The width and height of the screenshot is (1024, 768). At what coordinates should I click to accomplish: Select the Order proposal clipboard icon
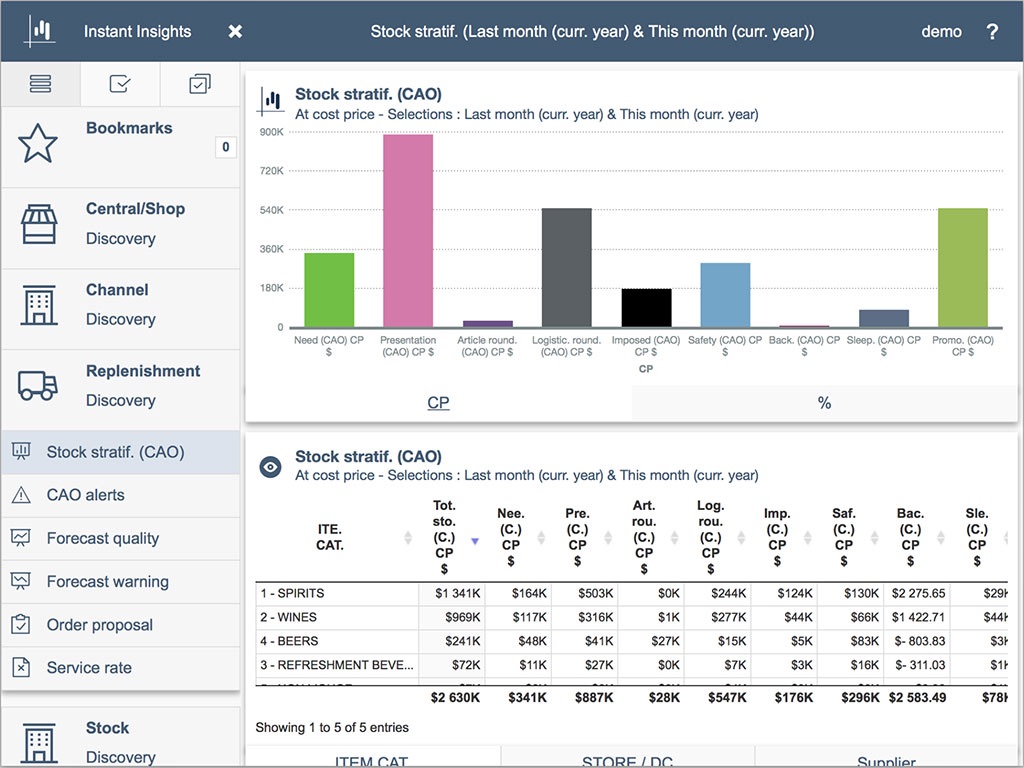(x=20, y=625)
